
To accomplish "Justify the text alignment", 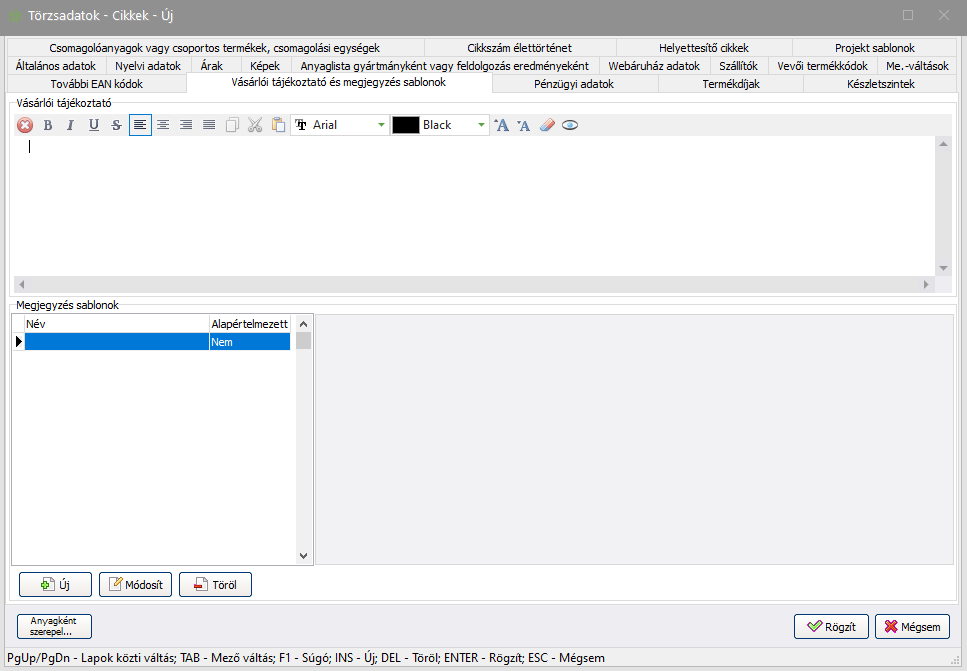I will 209,125.
